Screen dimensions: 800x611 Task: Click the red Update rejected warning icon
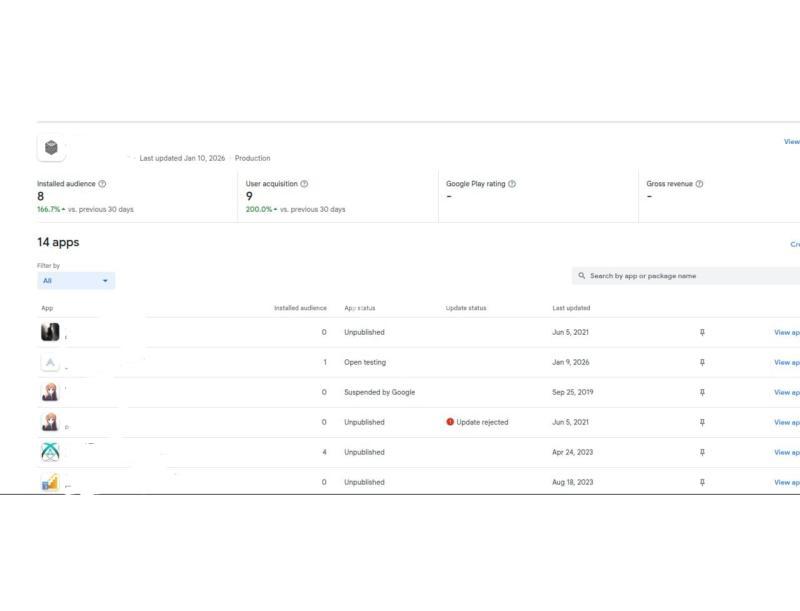450,422
